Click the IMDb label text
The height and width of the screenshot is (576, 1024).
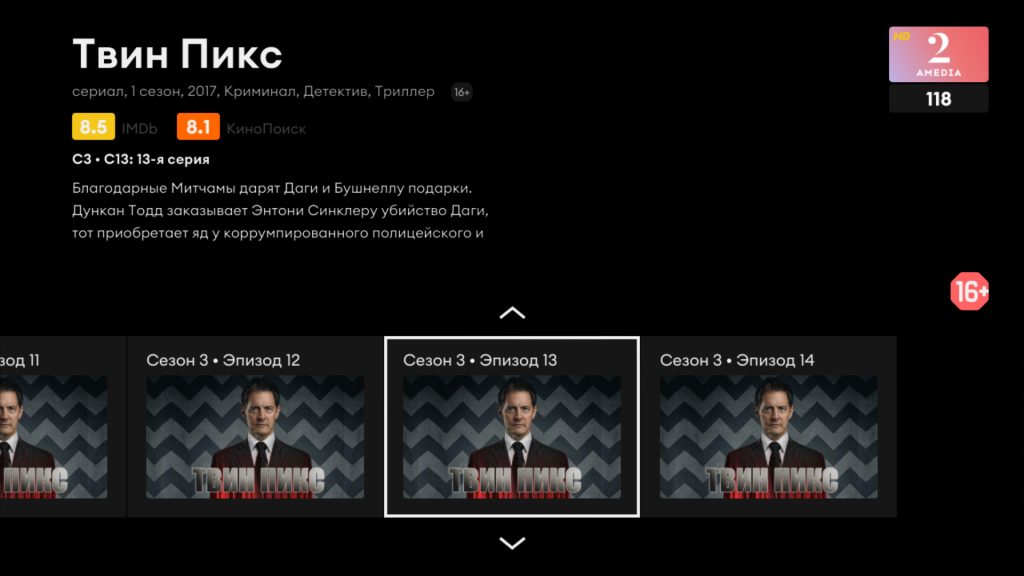click(139, 129)
